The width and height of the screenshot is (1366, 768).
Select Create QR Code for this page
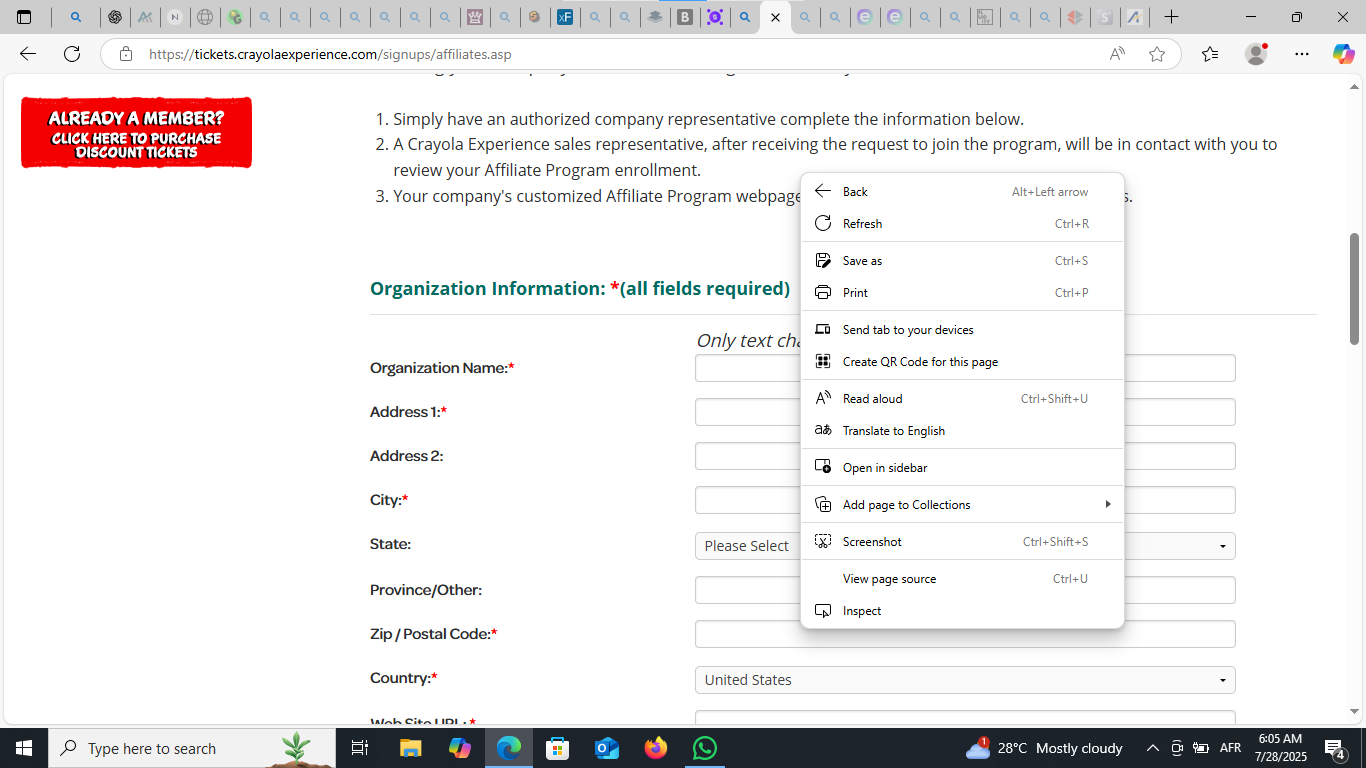coord(962,362)
